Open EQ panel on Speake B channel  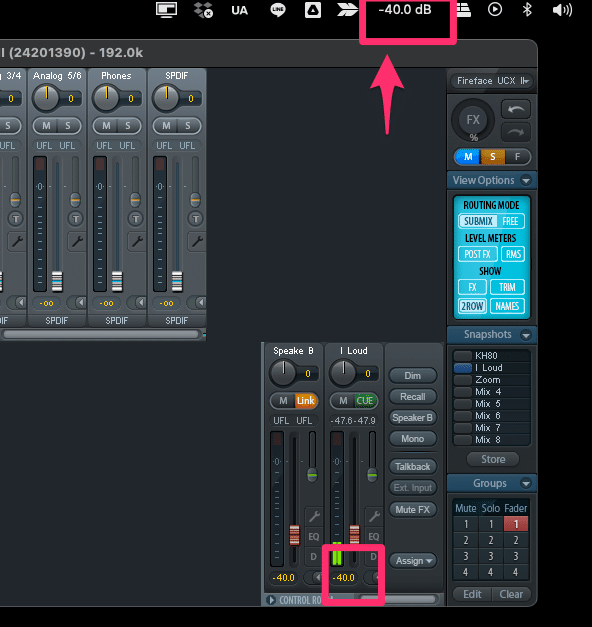click(x=314, y=537)
